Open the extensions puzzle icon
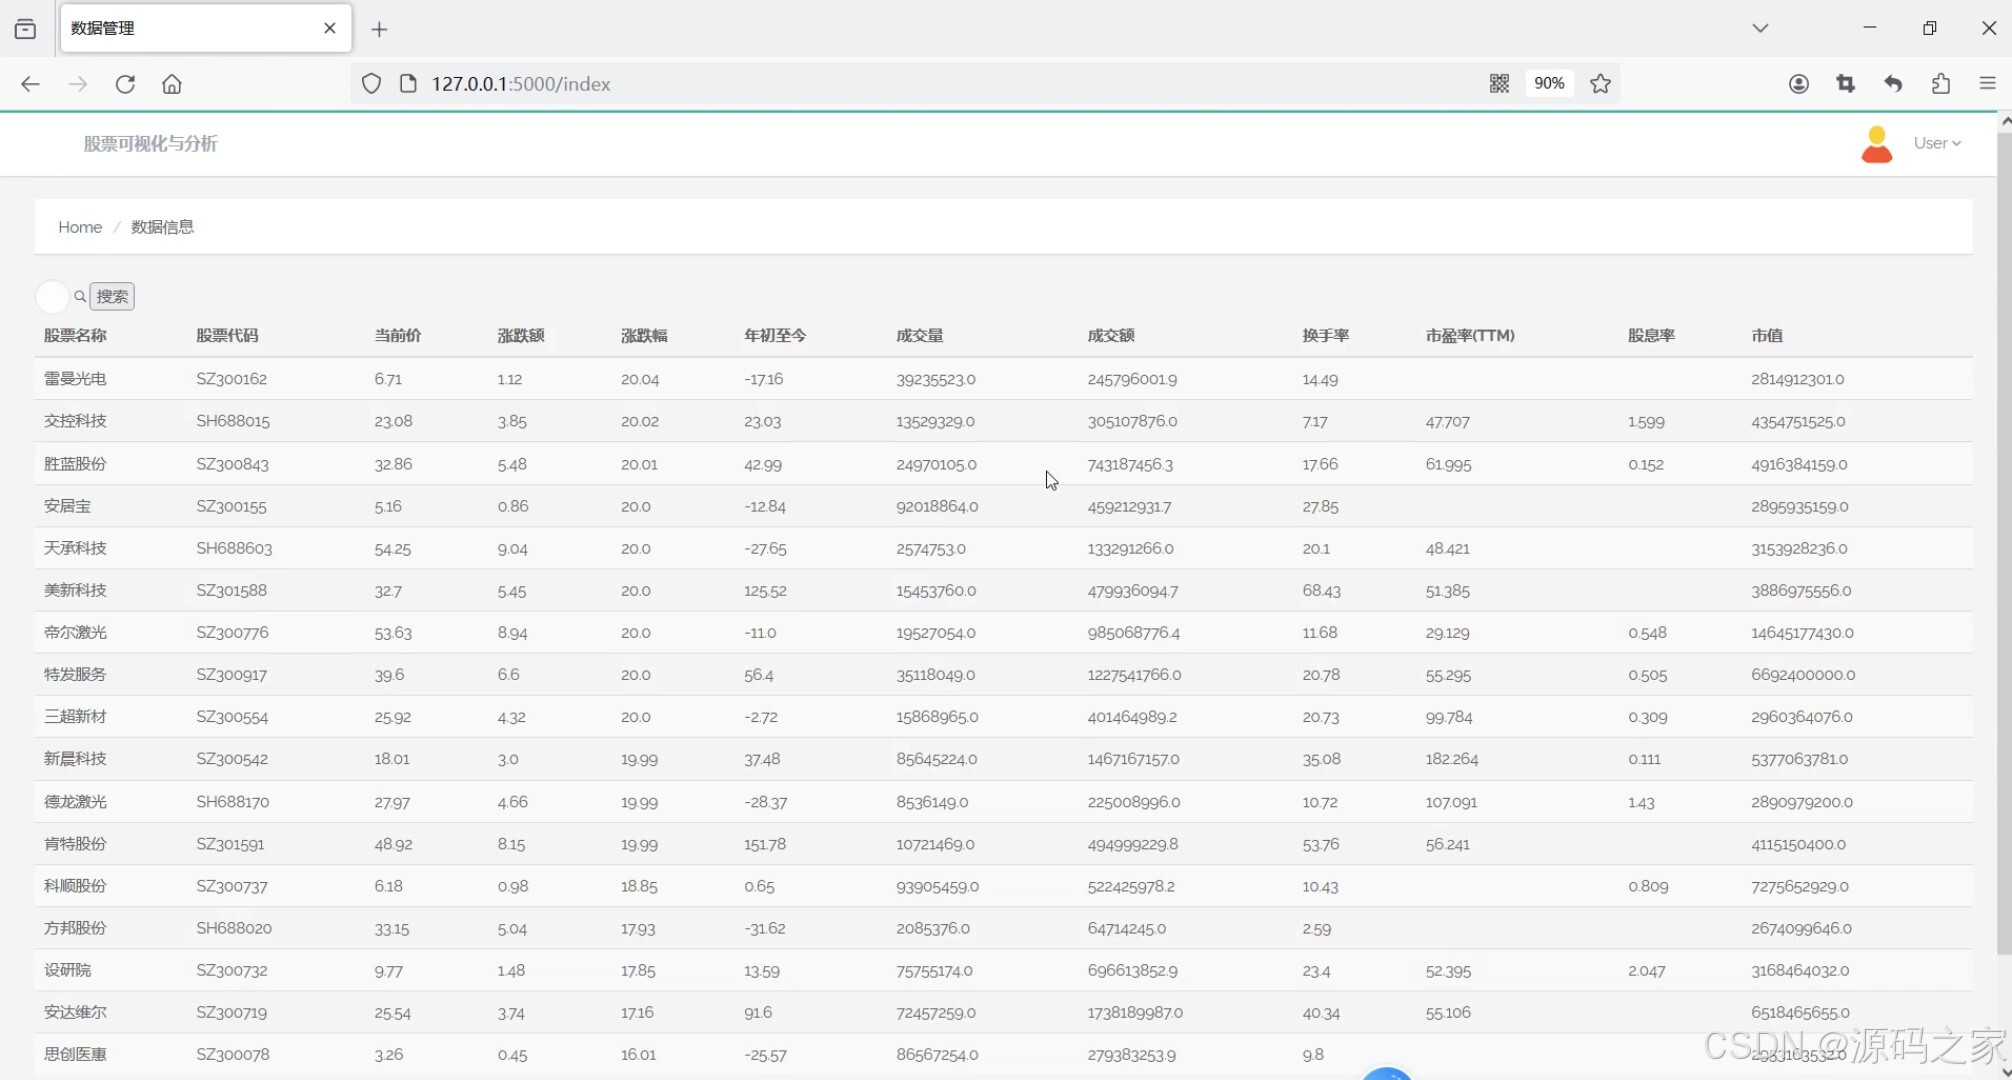The width and height of the screenshot is (2012, 1080). tap(1940, 84)
